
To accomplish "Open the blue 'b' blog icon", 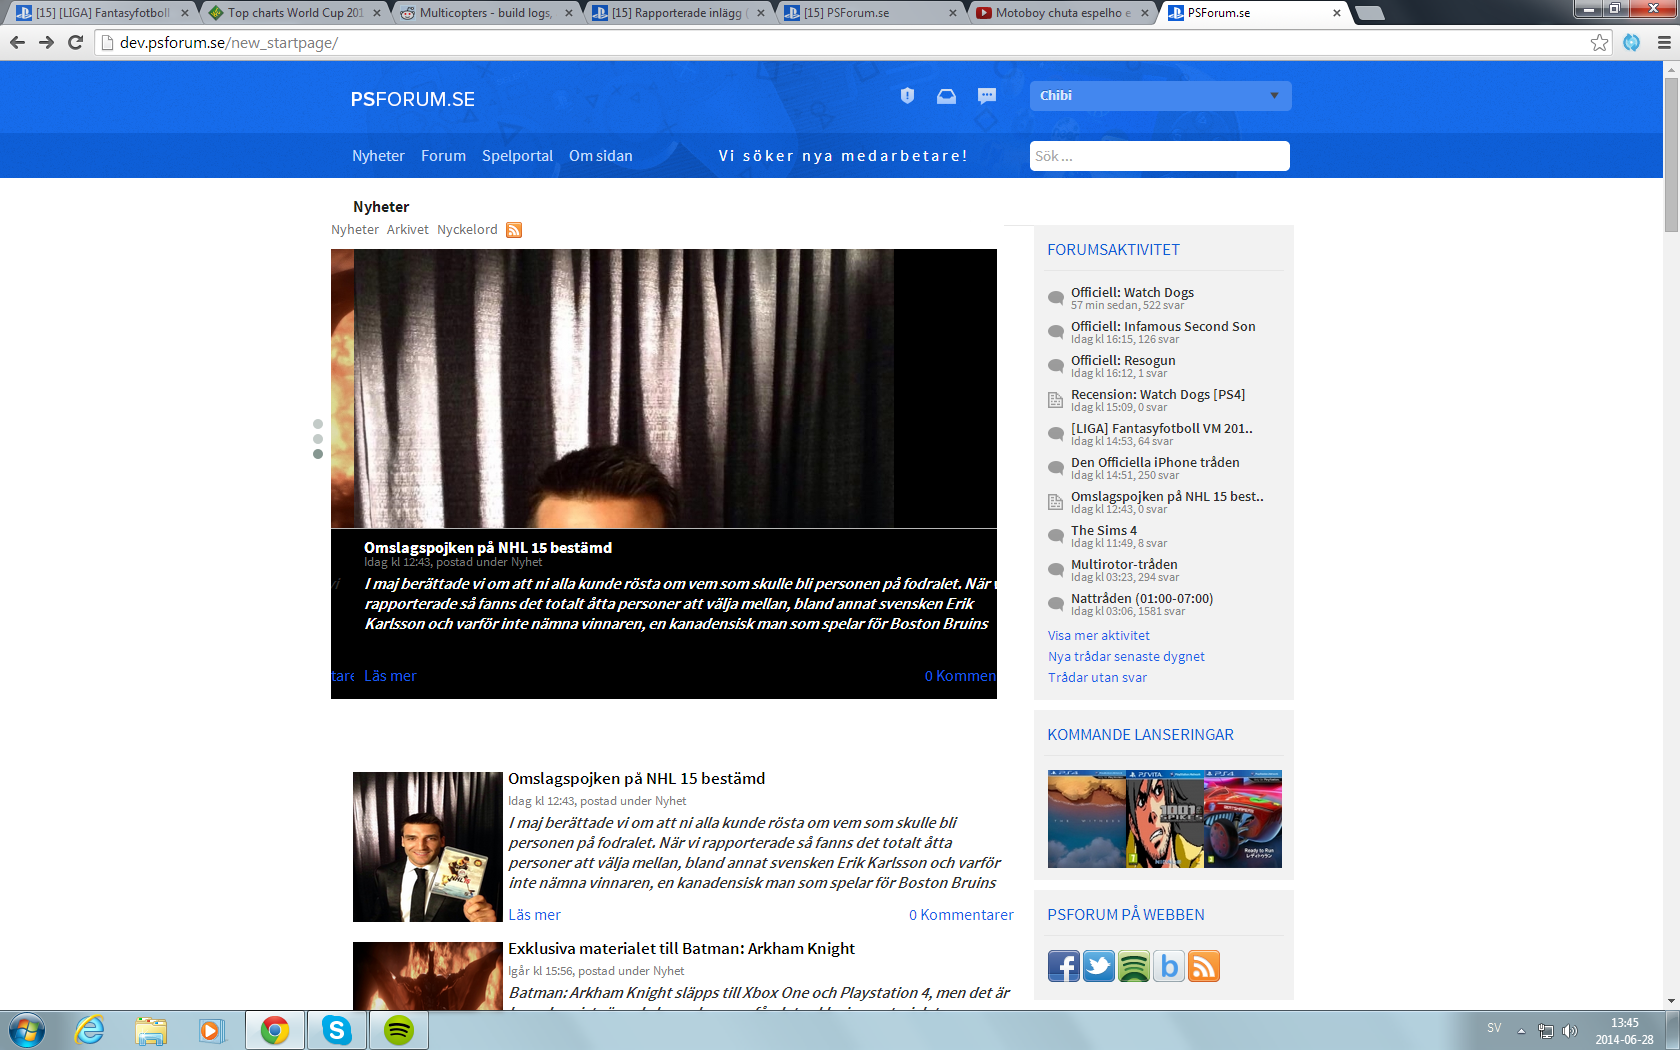I will [1169, 966].
